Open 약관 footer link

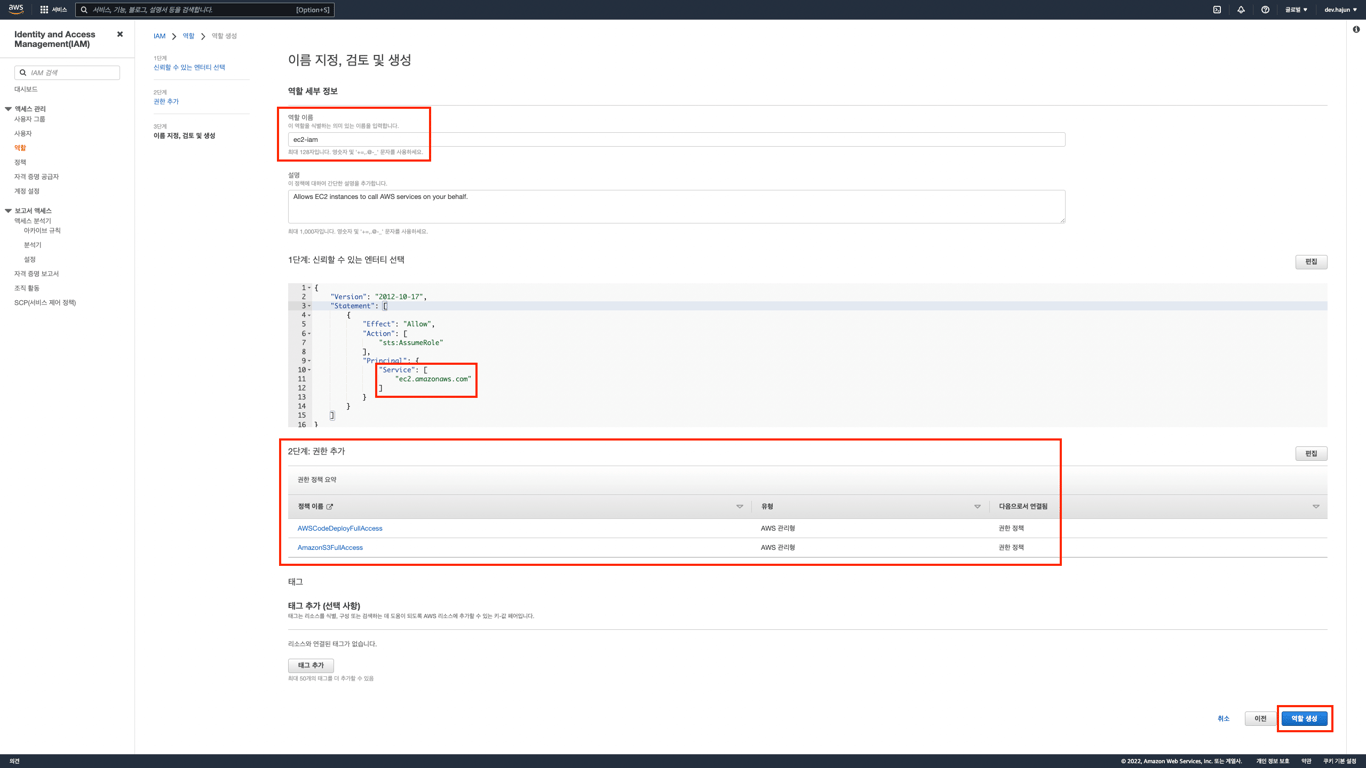click(x=1306, y=761)
